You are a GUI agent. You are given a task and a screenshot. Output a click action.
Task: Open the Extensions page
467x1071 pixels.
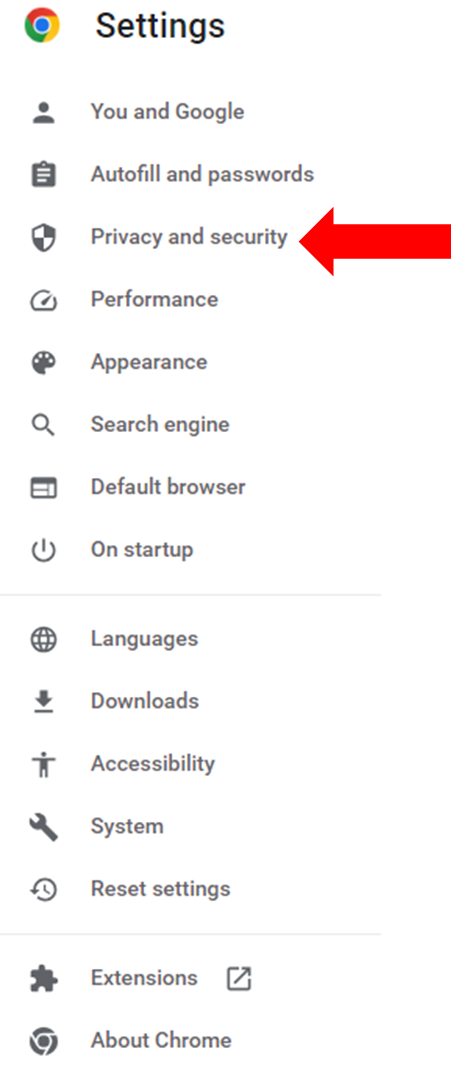tap(144, 978)
